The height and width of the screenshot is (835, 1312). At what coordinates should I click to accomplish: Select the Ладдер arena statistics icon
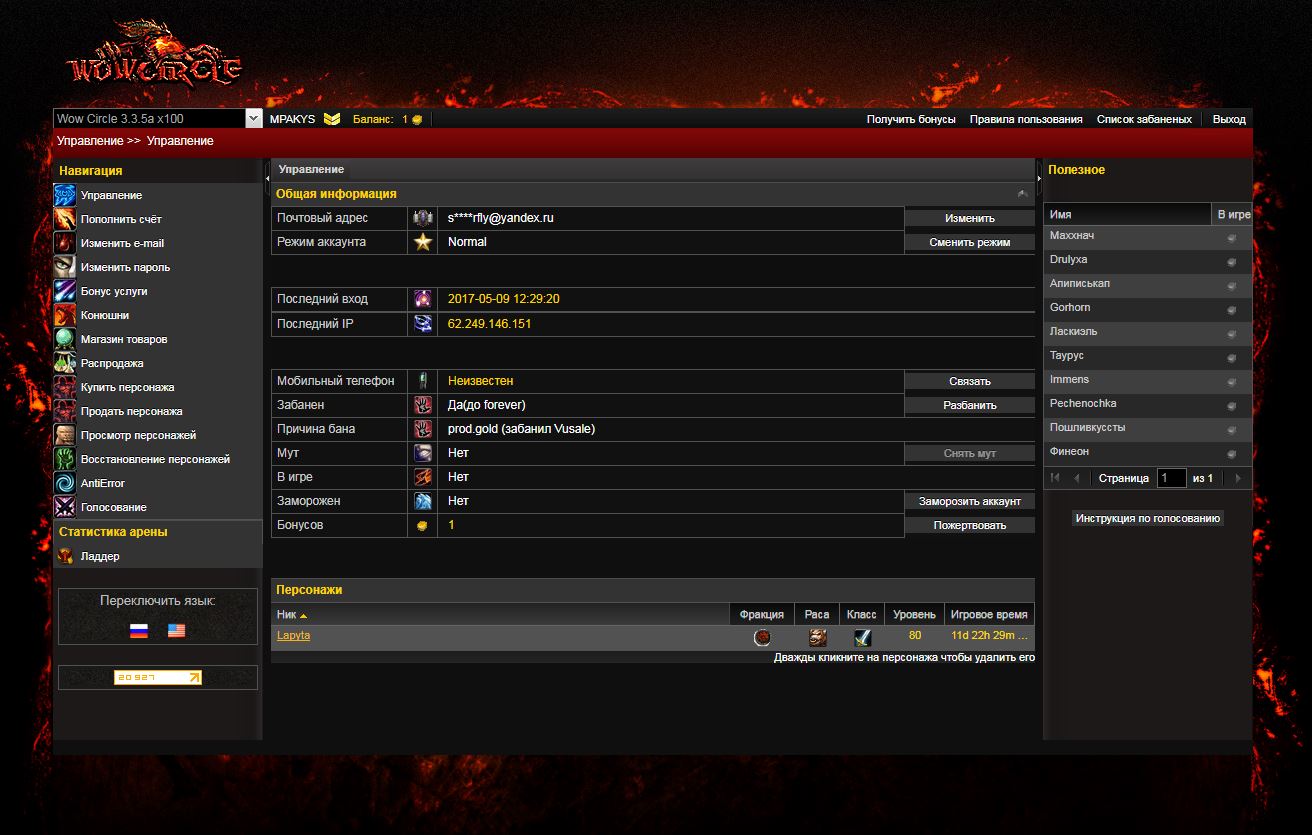[65, 556]
